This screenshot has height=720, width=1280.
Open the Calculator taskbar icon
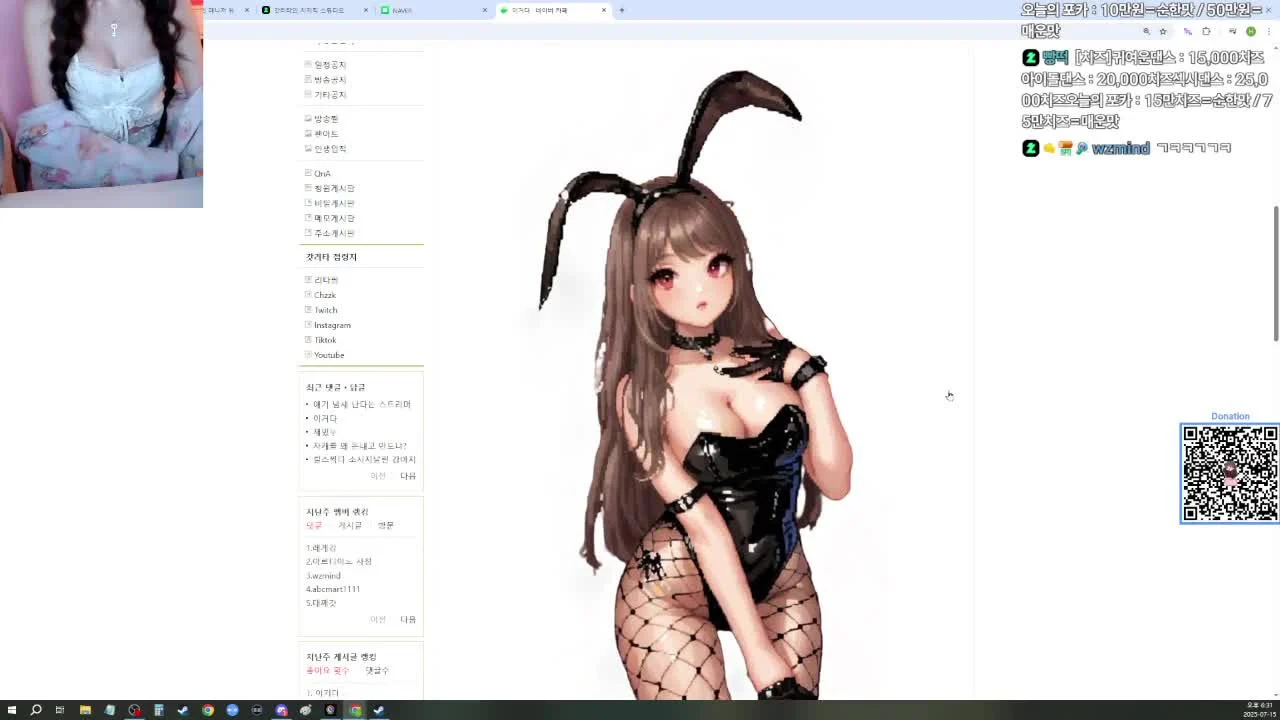tap(158, 710)
